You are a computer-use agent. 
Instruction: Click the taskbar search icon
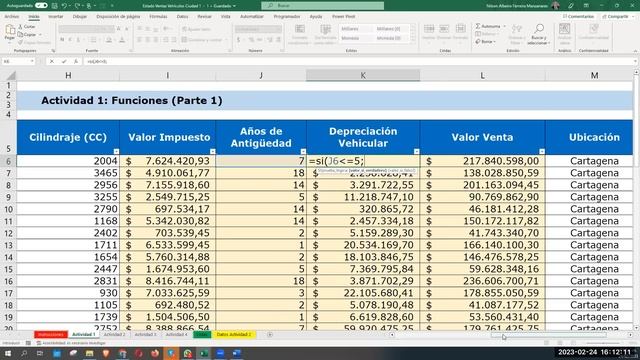click(24, 353)
